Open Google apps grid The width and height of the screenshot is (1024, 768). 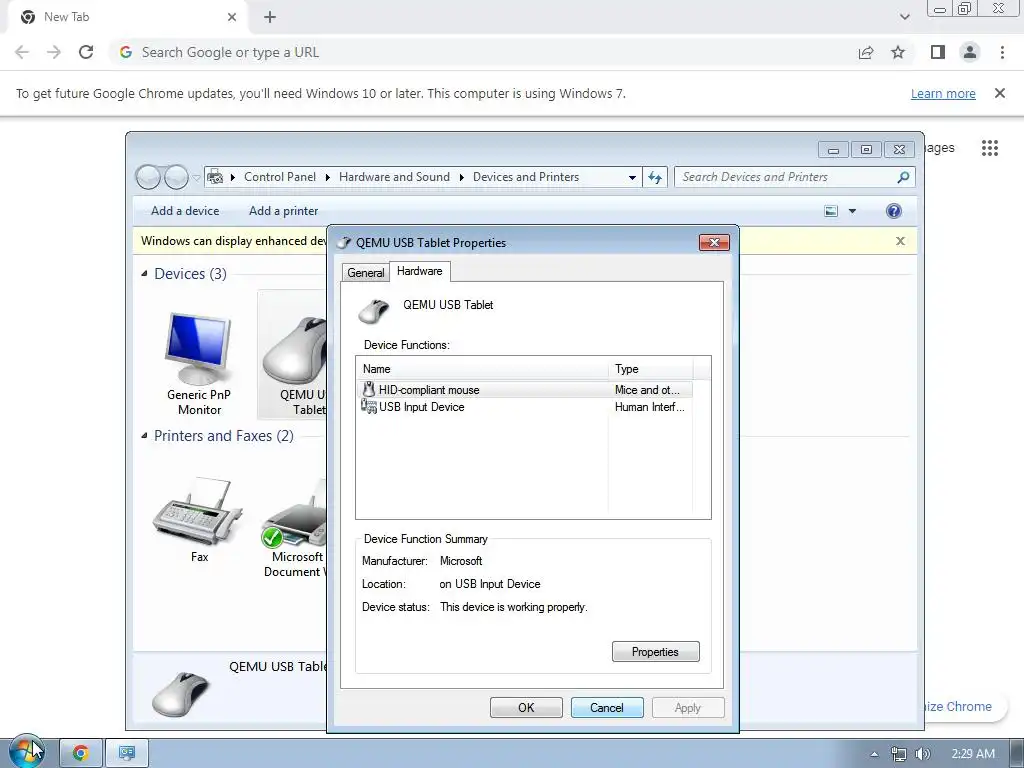[x=989, y=148]
